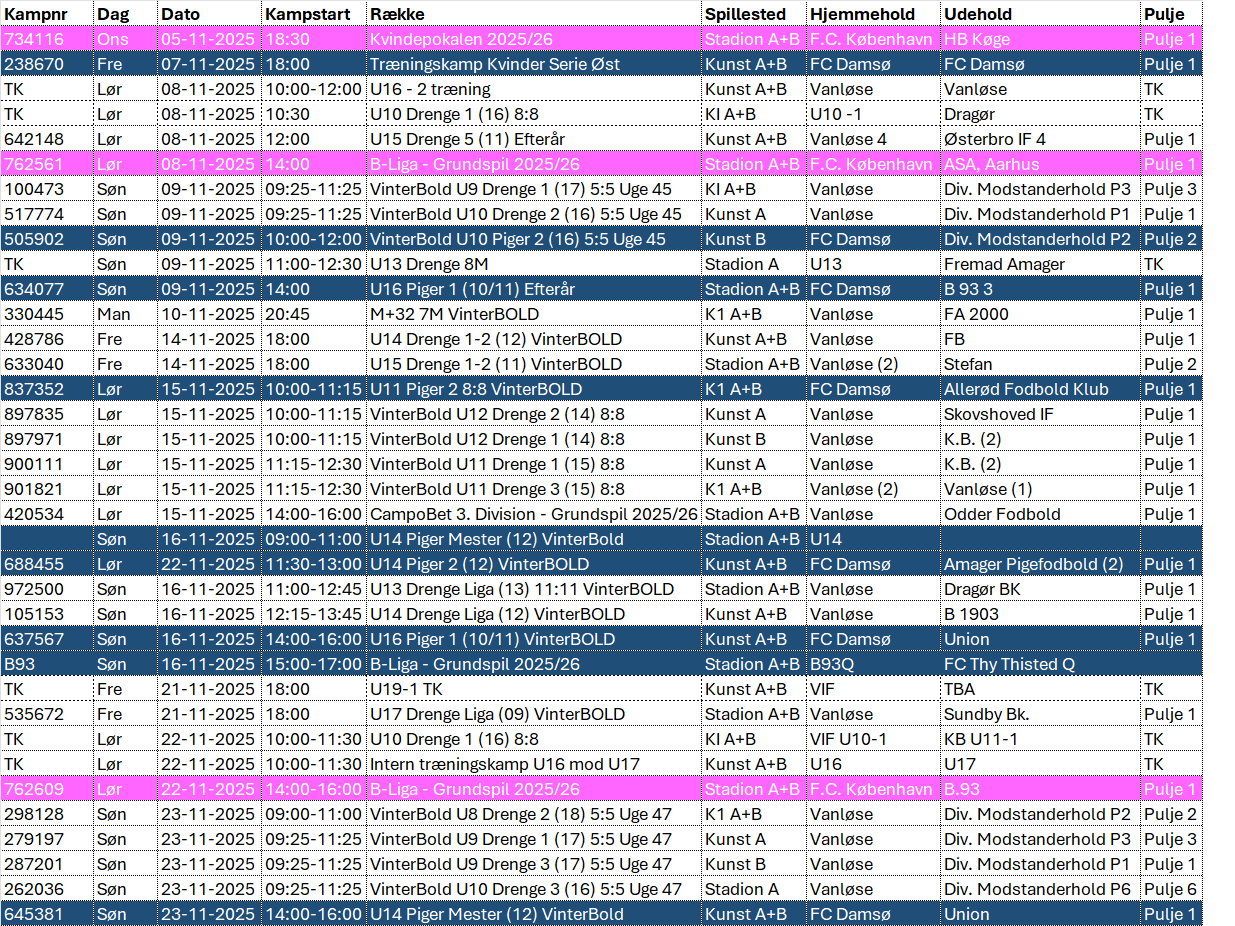Click the FA 2000 cell
The height and width of the screenshot is (926, 1235).
(976, 314)
